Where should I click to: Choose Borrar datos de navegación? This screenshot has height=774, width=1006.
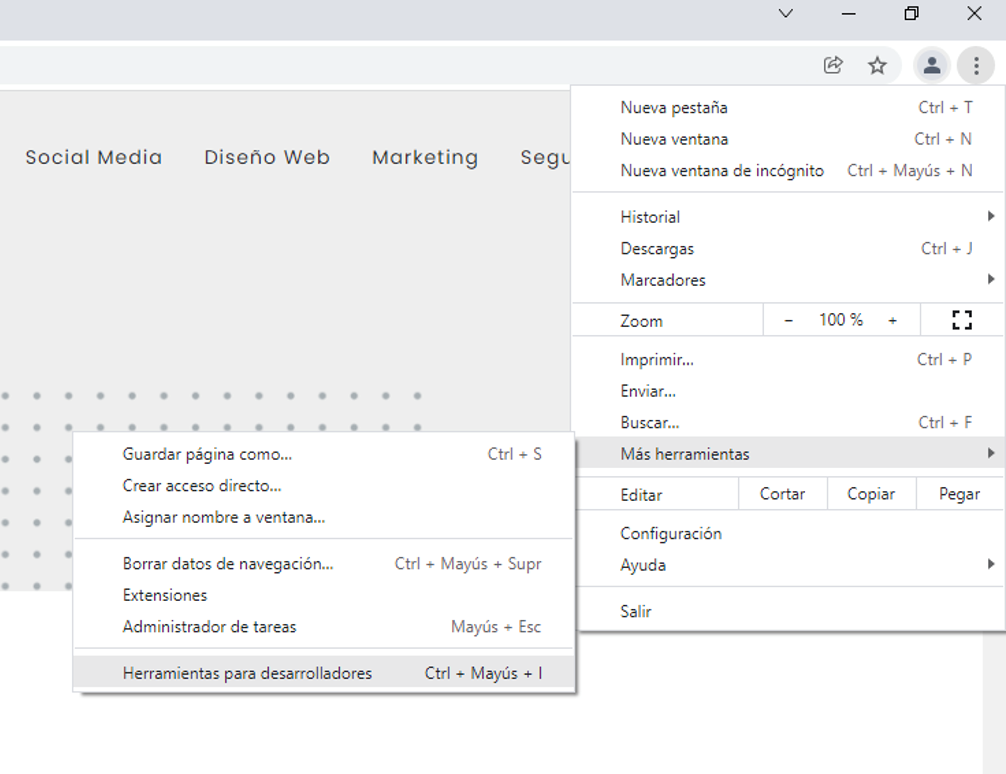[x=228, y=564]
